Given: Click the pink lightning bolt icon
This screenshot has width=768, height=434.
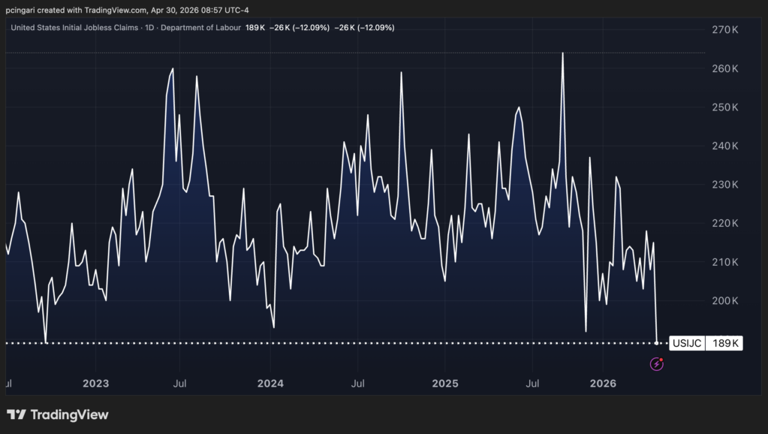Looking at the screenshot, I should (657, 364).
